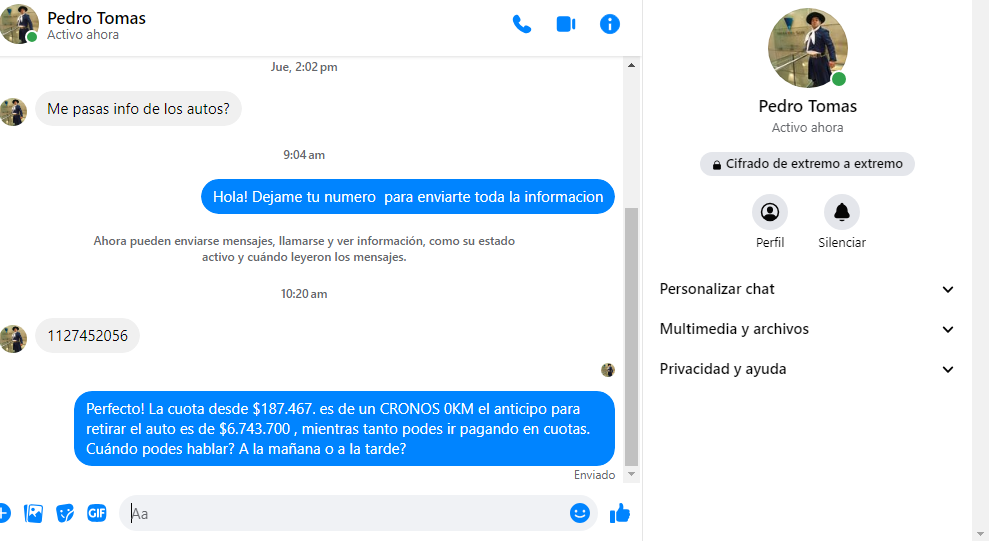Send a thumbs-up like
Screen dimensions: 989x541
[620, 513]
